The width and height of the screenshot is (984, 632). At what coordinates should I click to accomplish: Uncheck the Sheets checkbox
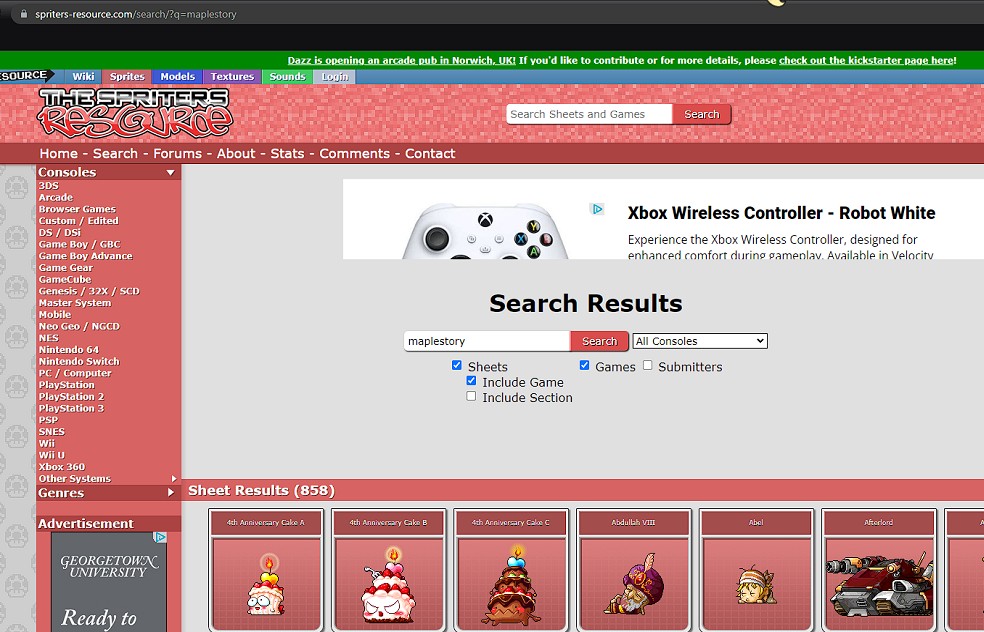457,365
